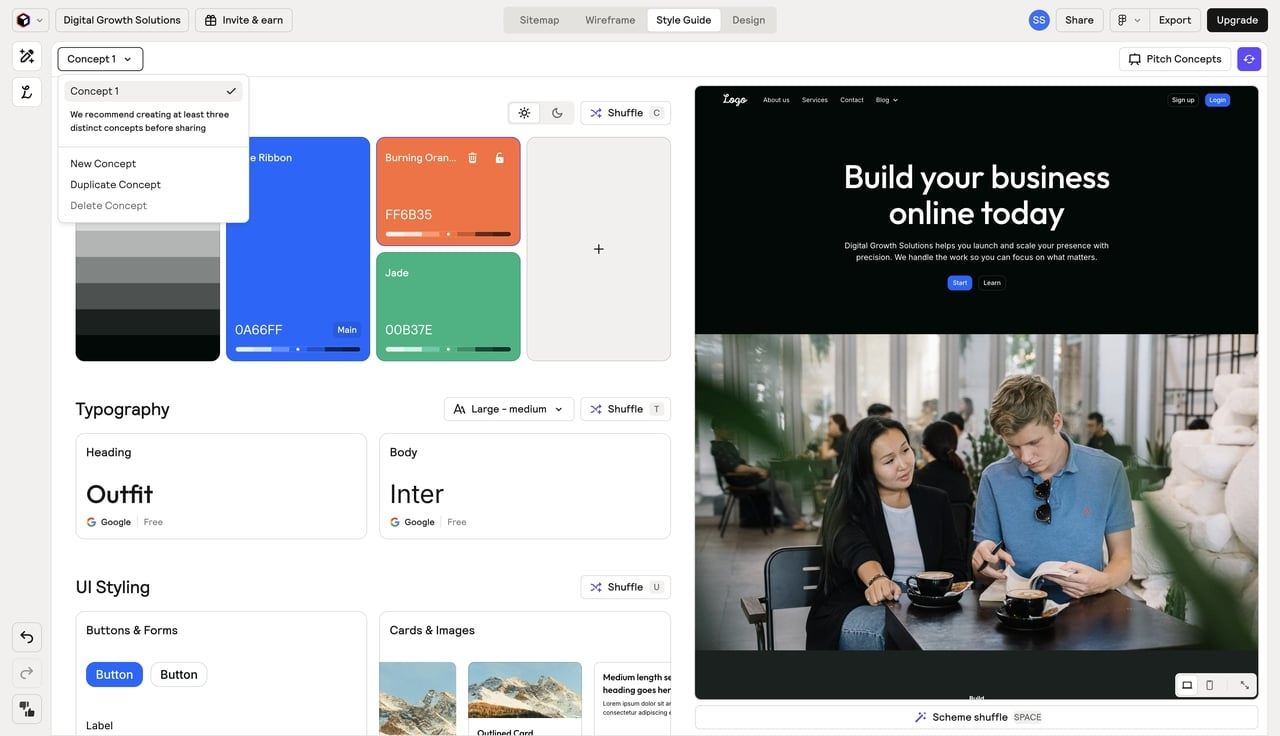Click Contact in preview navigation

[x=852, y=100]
